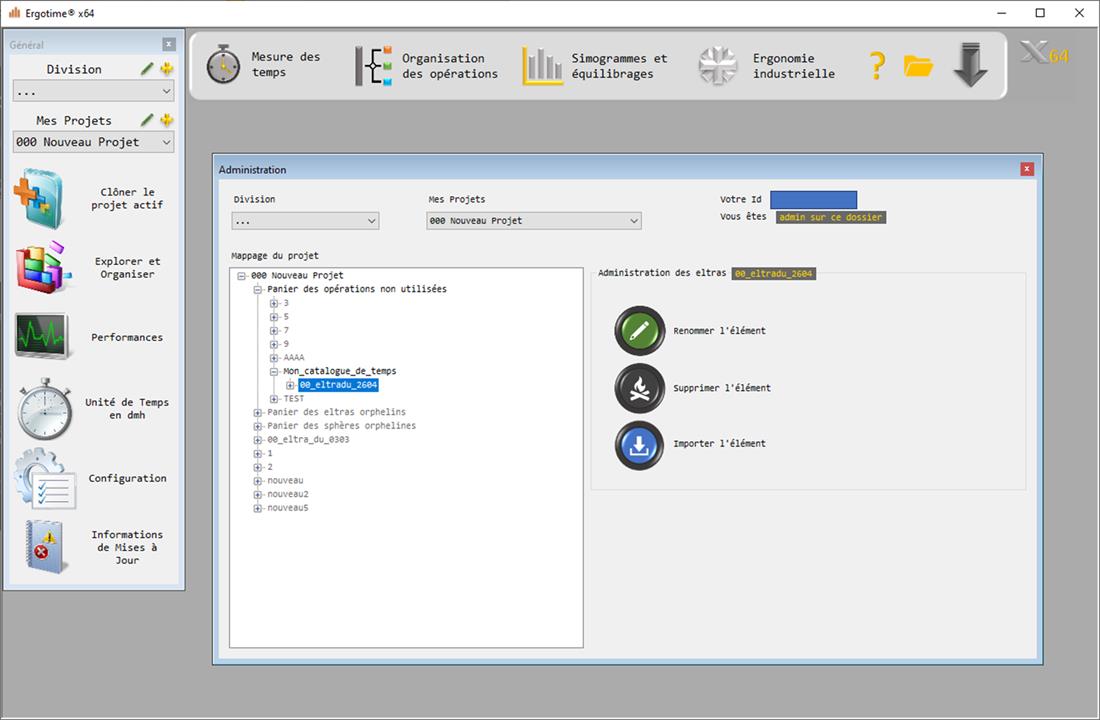Click the admin sur ce dossier badge

coord(831,218)
